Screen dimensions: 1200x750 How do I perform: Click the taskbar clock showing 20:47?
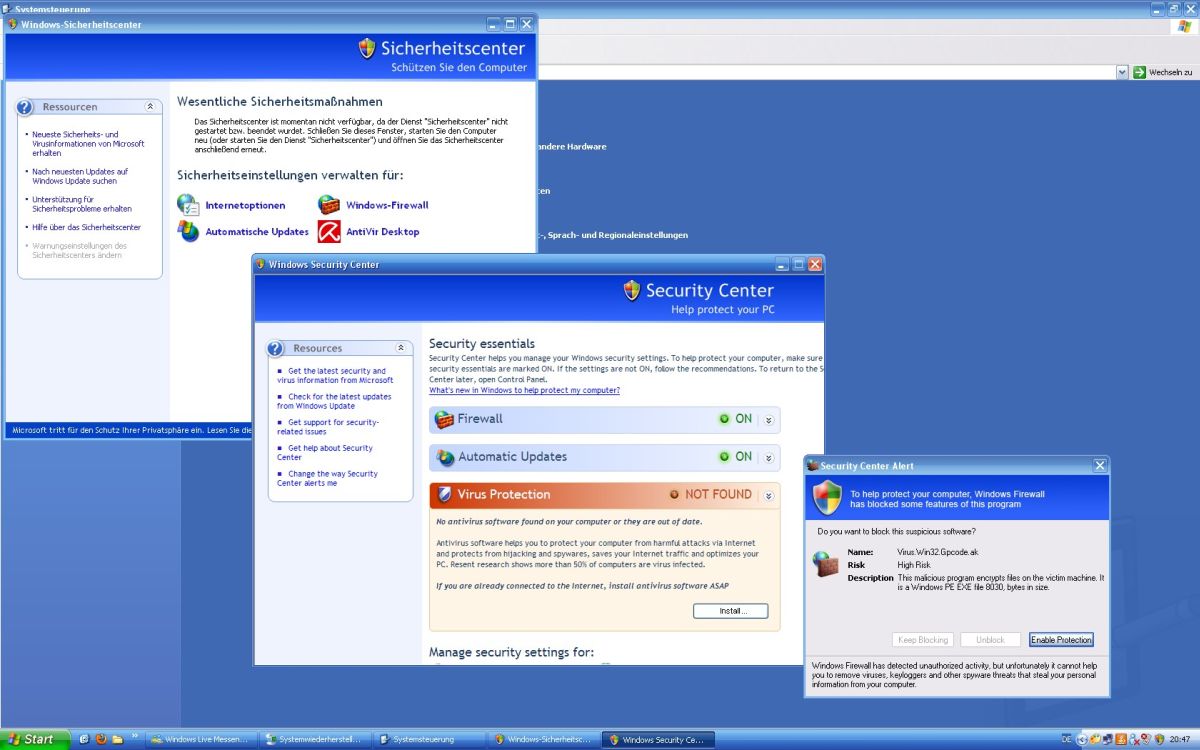[x=1182, y=739]
